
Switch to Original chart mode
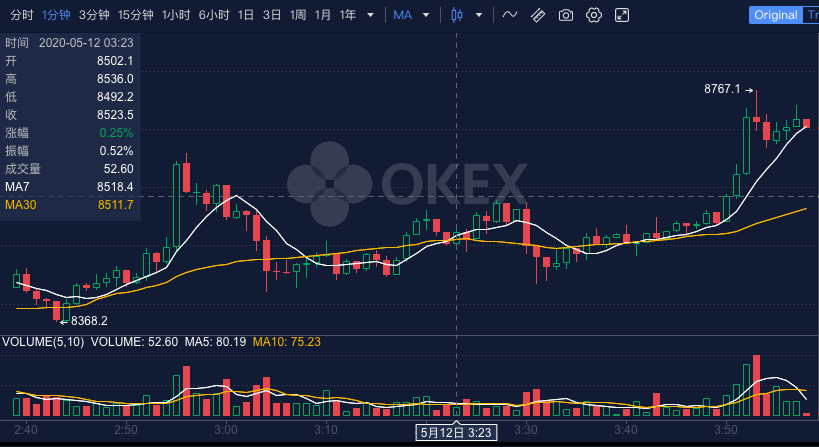(776, 15)
